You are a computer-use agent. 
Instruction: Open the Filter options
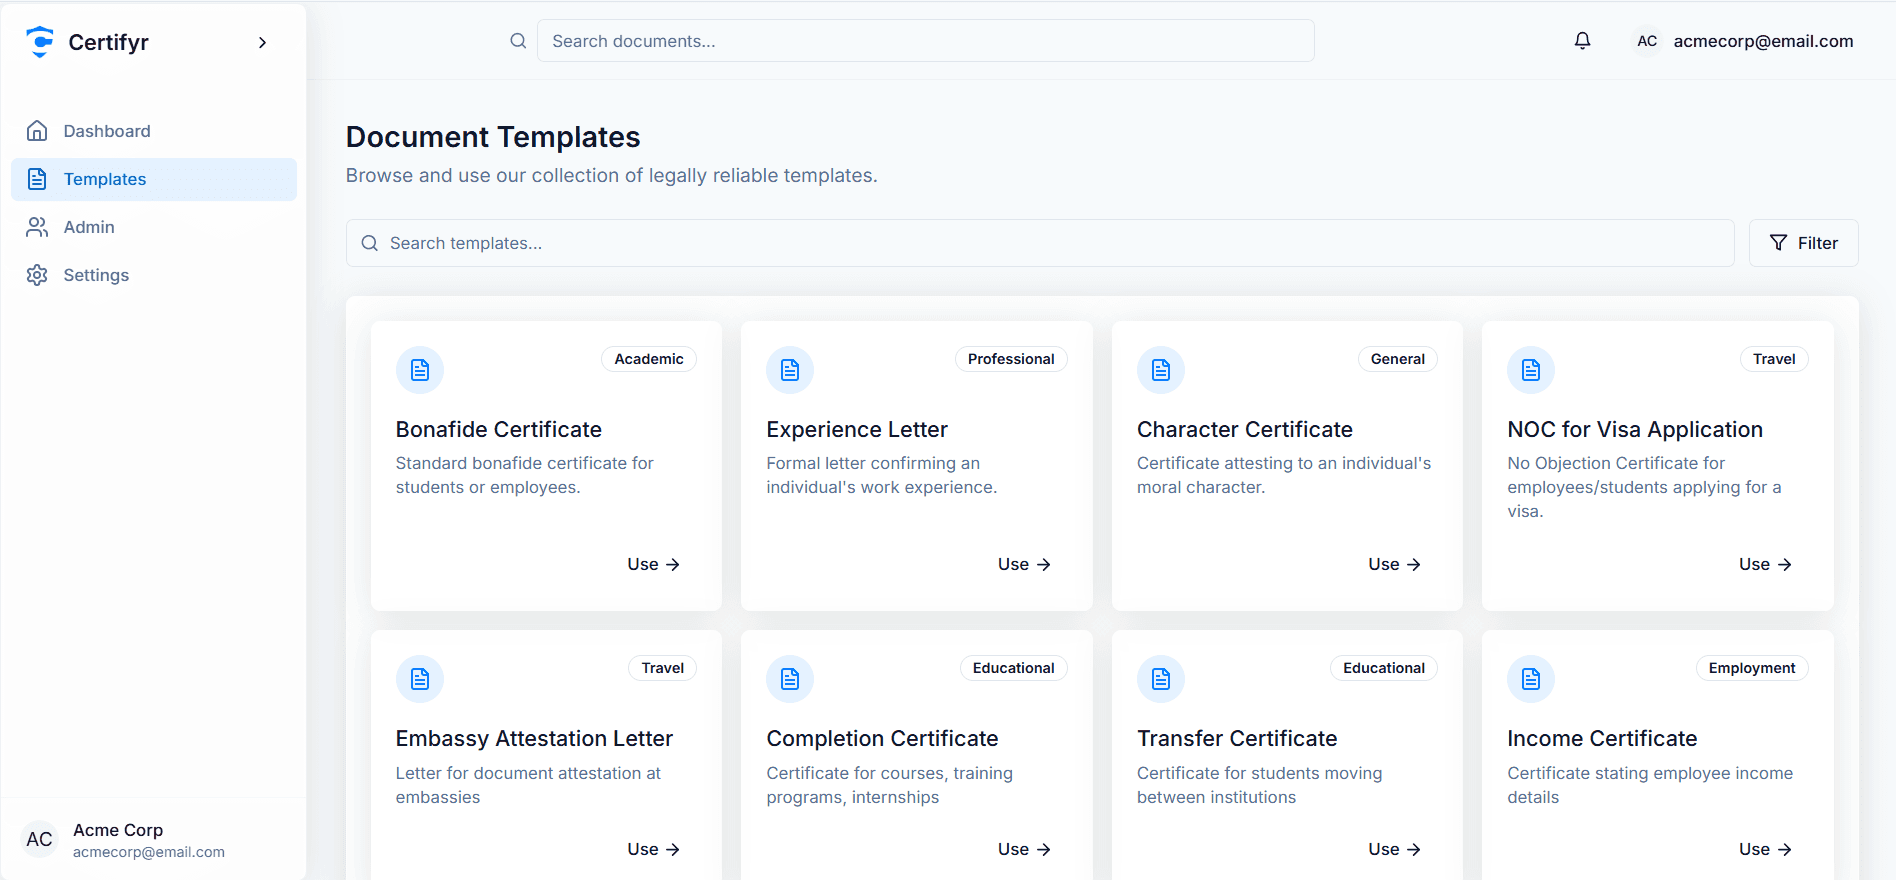coord(1803,243)
